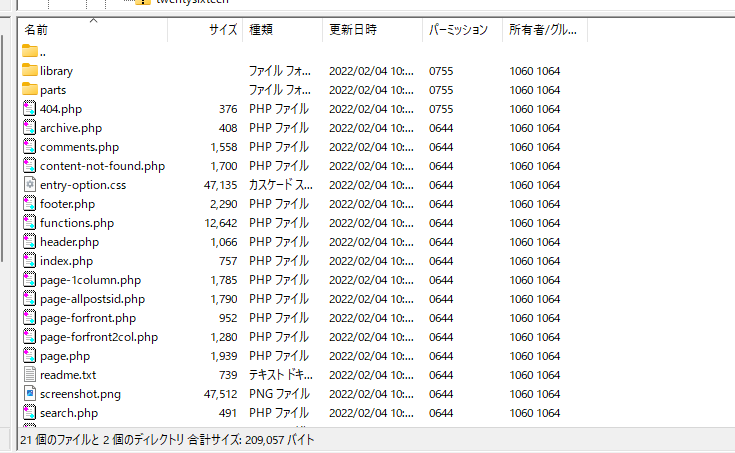Click the readme.txt file icon
Screen dimensions: 735x453
pos(30,375)
